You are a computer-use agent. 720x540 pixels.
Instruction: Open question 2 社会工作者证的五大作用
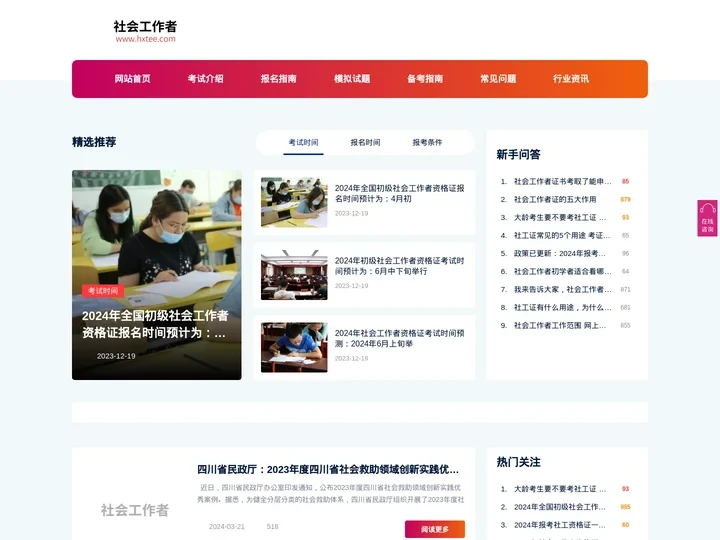[x=555, y=199]
